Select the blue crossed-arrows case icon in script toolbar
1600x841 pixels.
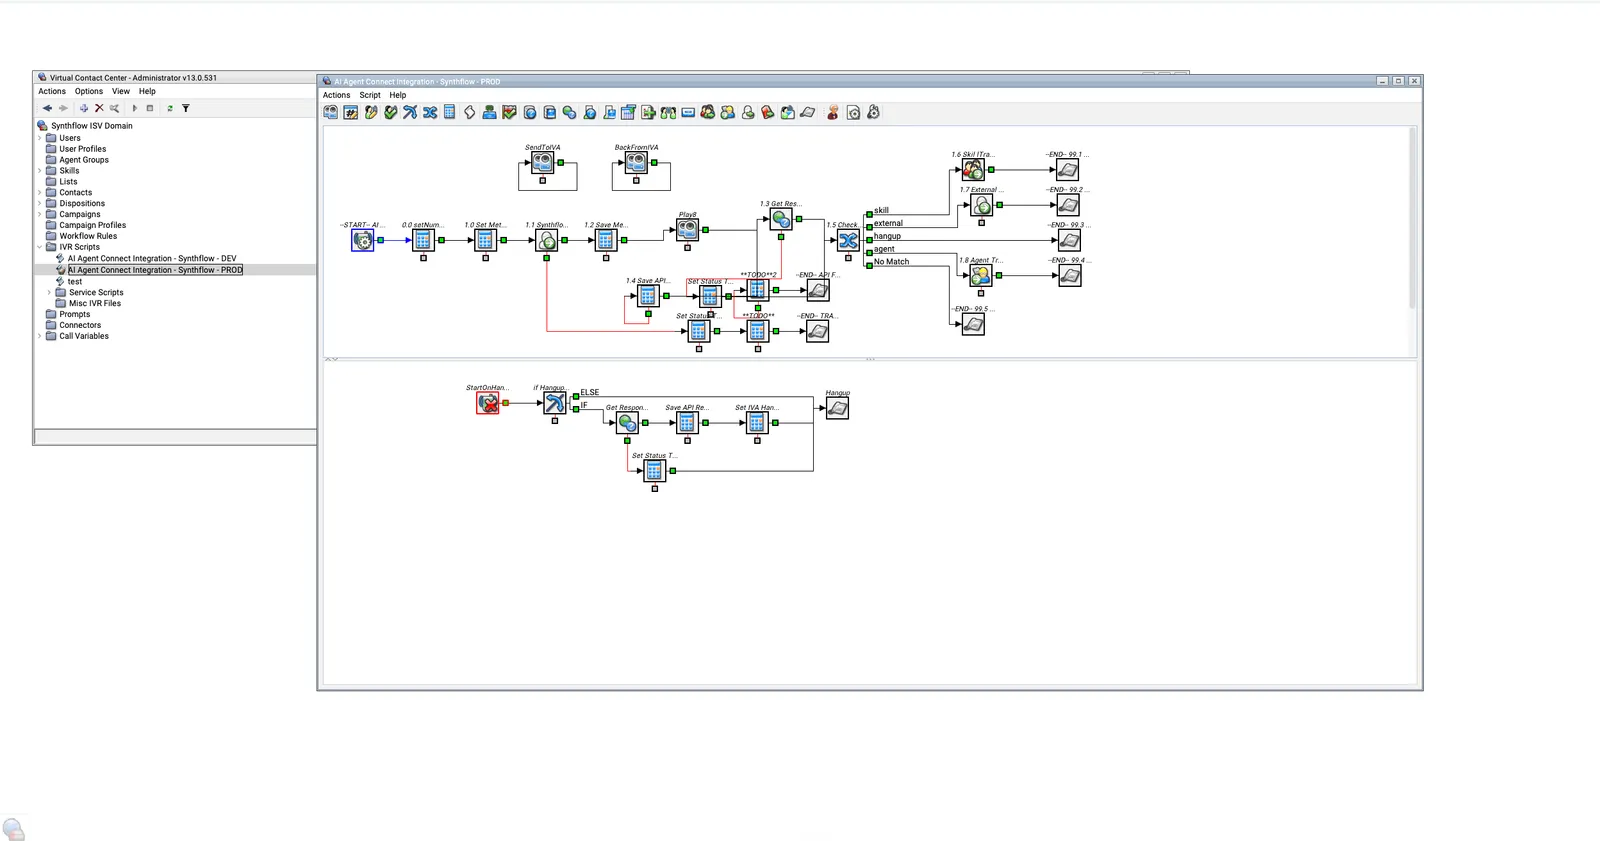coord(430,112)
